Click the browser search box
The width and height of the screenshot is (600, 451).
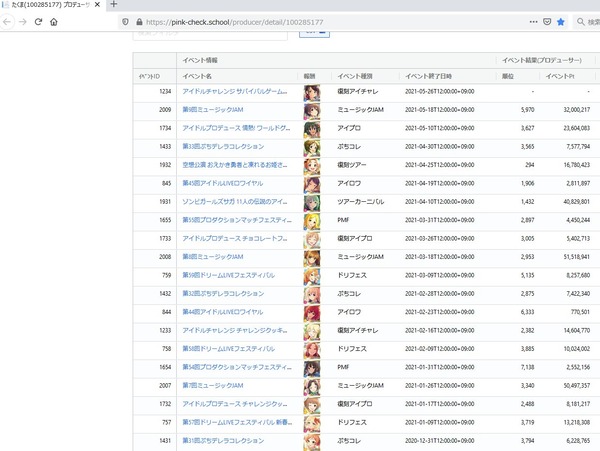588,22
